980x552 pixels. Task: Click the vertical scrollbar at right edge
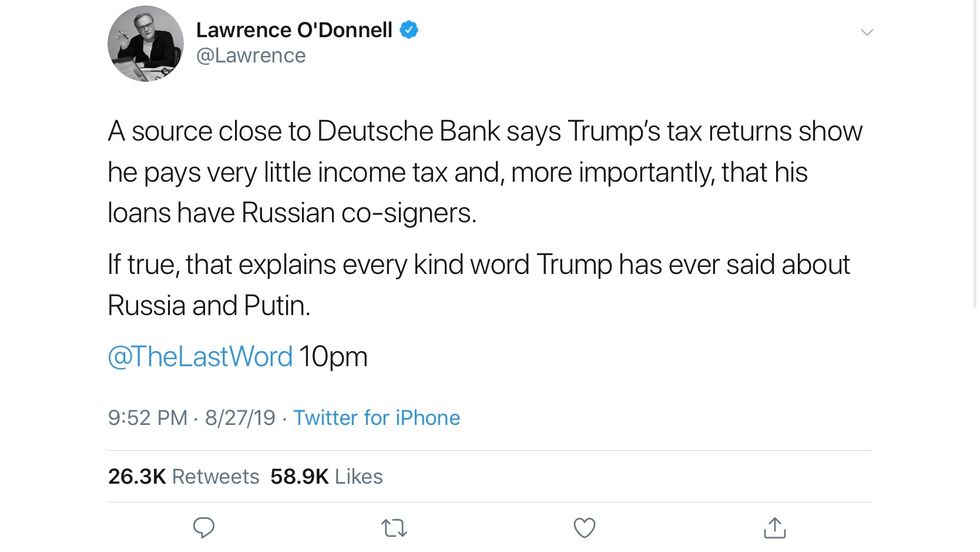[975, 150]
